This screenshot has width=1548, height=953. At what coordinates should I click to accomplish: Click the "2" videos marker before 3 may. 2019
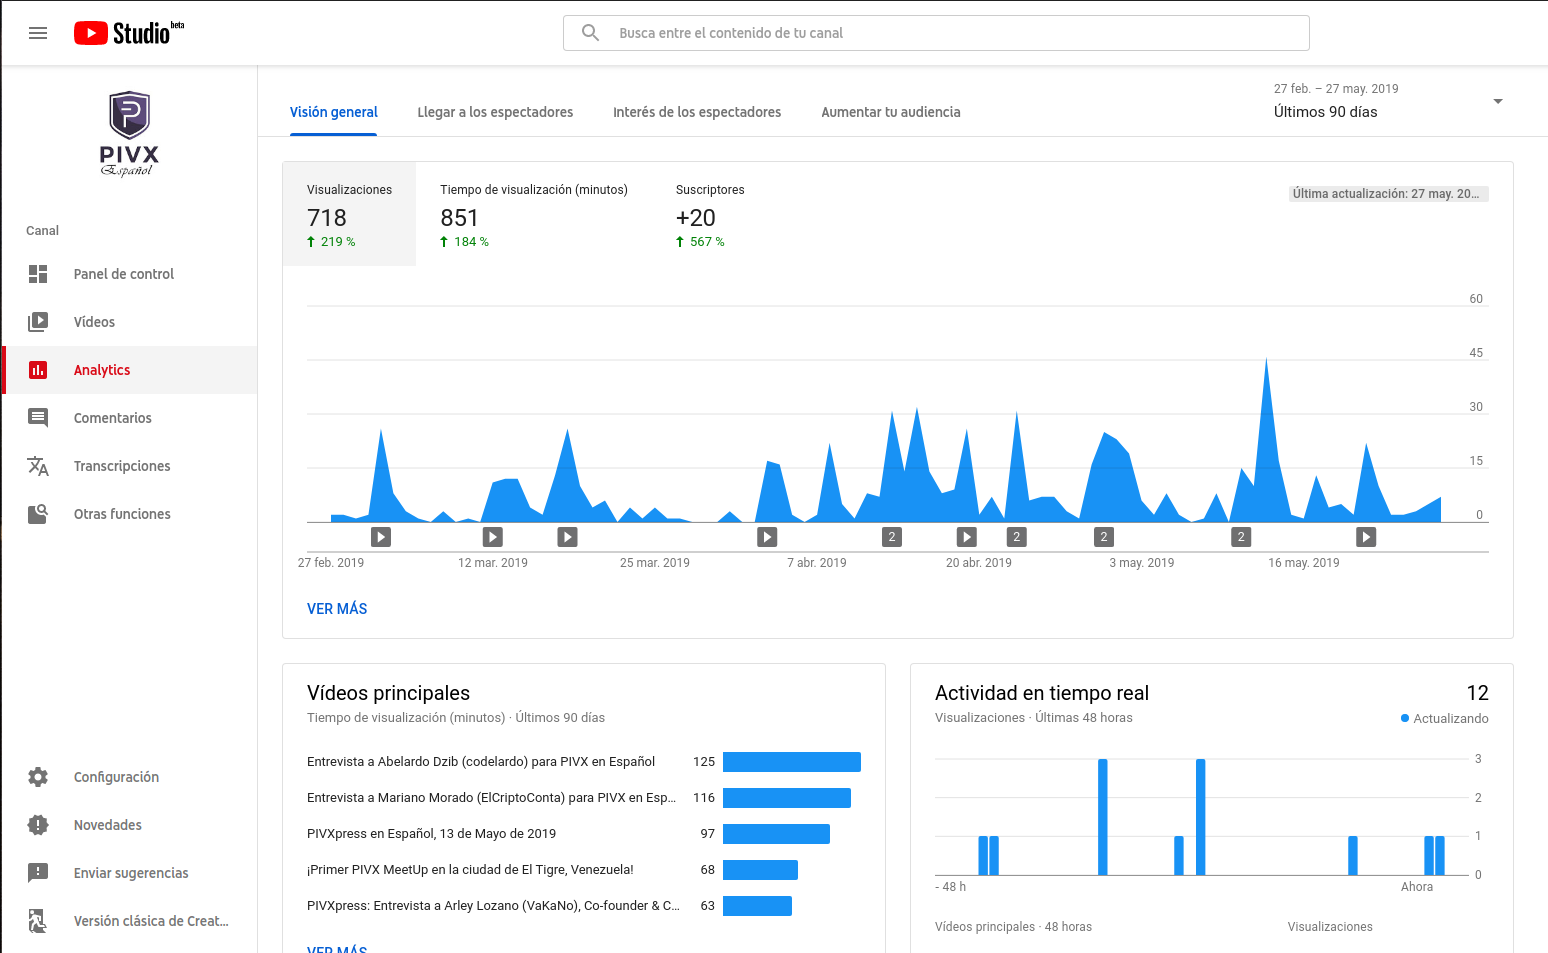point(1104,537)
